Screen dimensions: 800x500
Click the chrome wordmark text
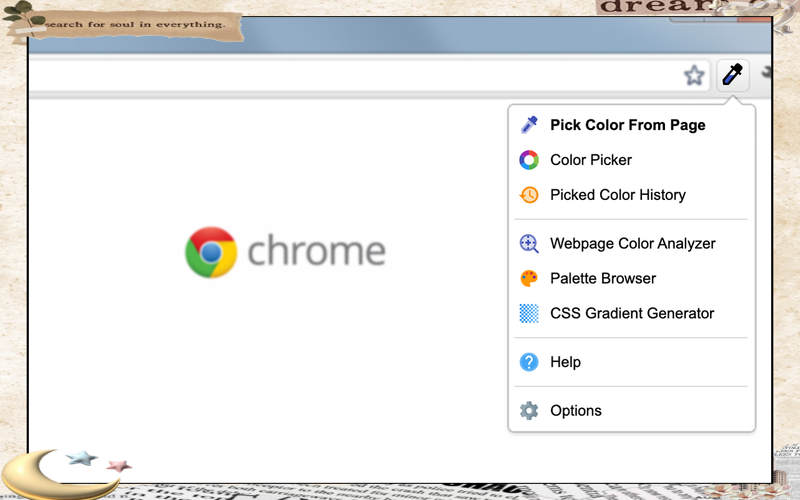tap(316, 250)
